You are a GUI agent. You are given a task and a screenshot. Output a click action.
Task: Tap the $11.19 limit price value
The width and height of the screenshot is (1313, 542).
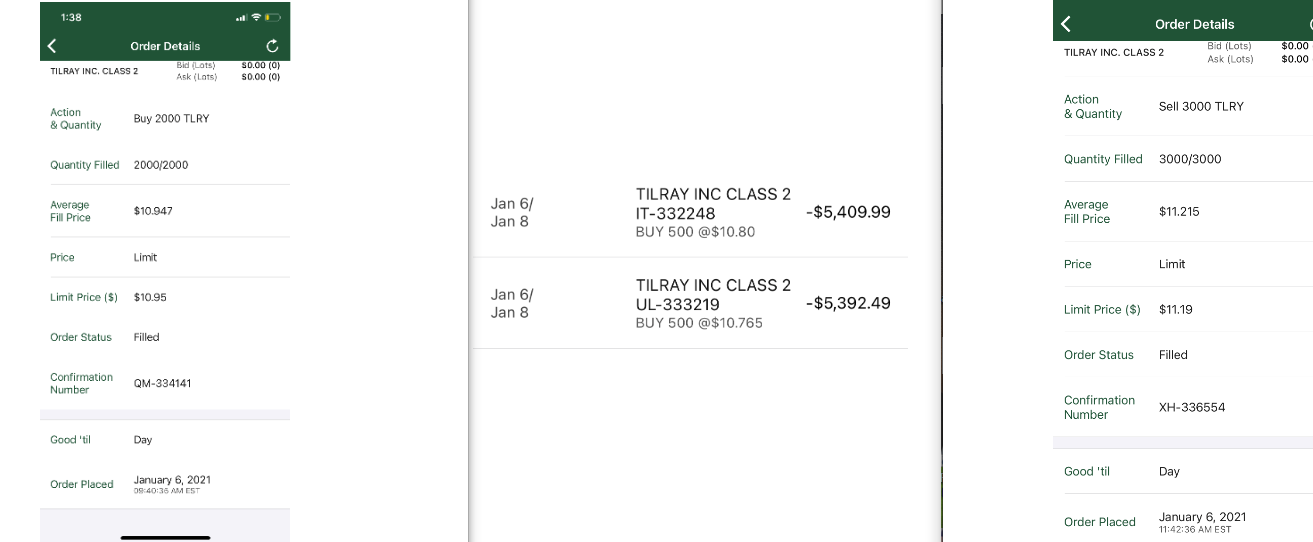(x=1176, y=309)
